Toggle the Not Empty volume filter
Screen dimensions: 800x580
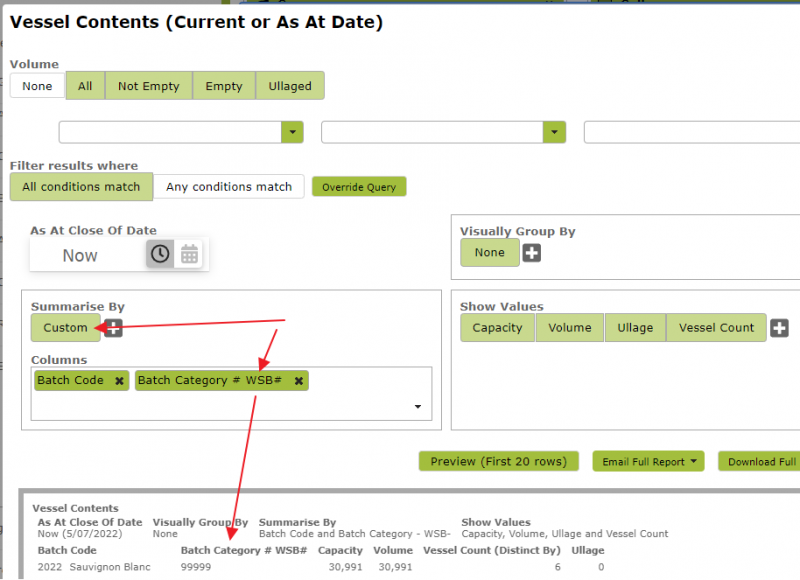click(x=148, y=86)
